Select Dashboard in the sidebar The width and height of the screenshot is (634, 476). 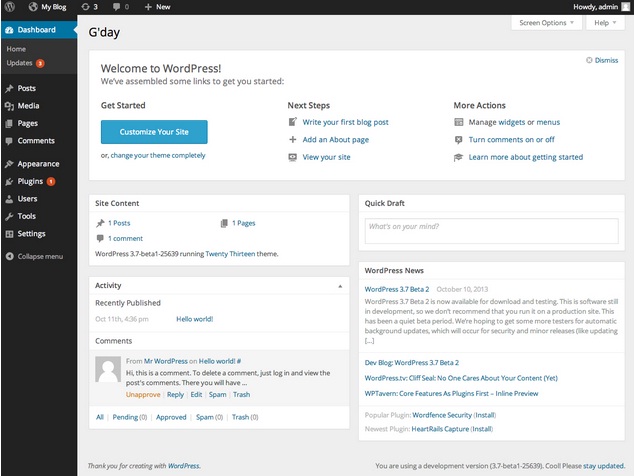pyautogui.click(x=39, y=30)
